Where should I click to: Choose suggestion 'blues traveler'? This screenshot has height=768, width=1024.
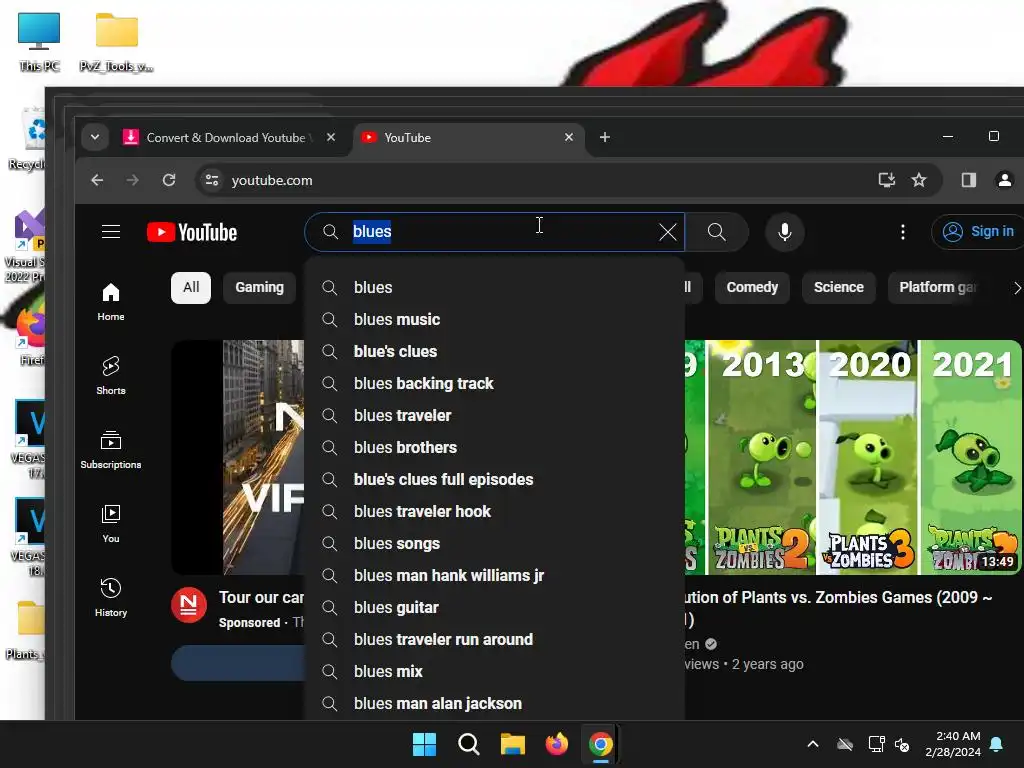pos(494,415)
